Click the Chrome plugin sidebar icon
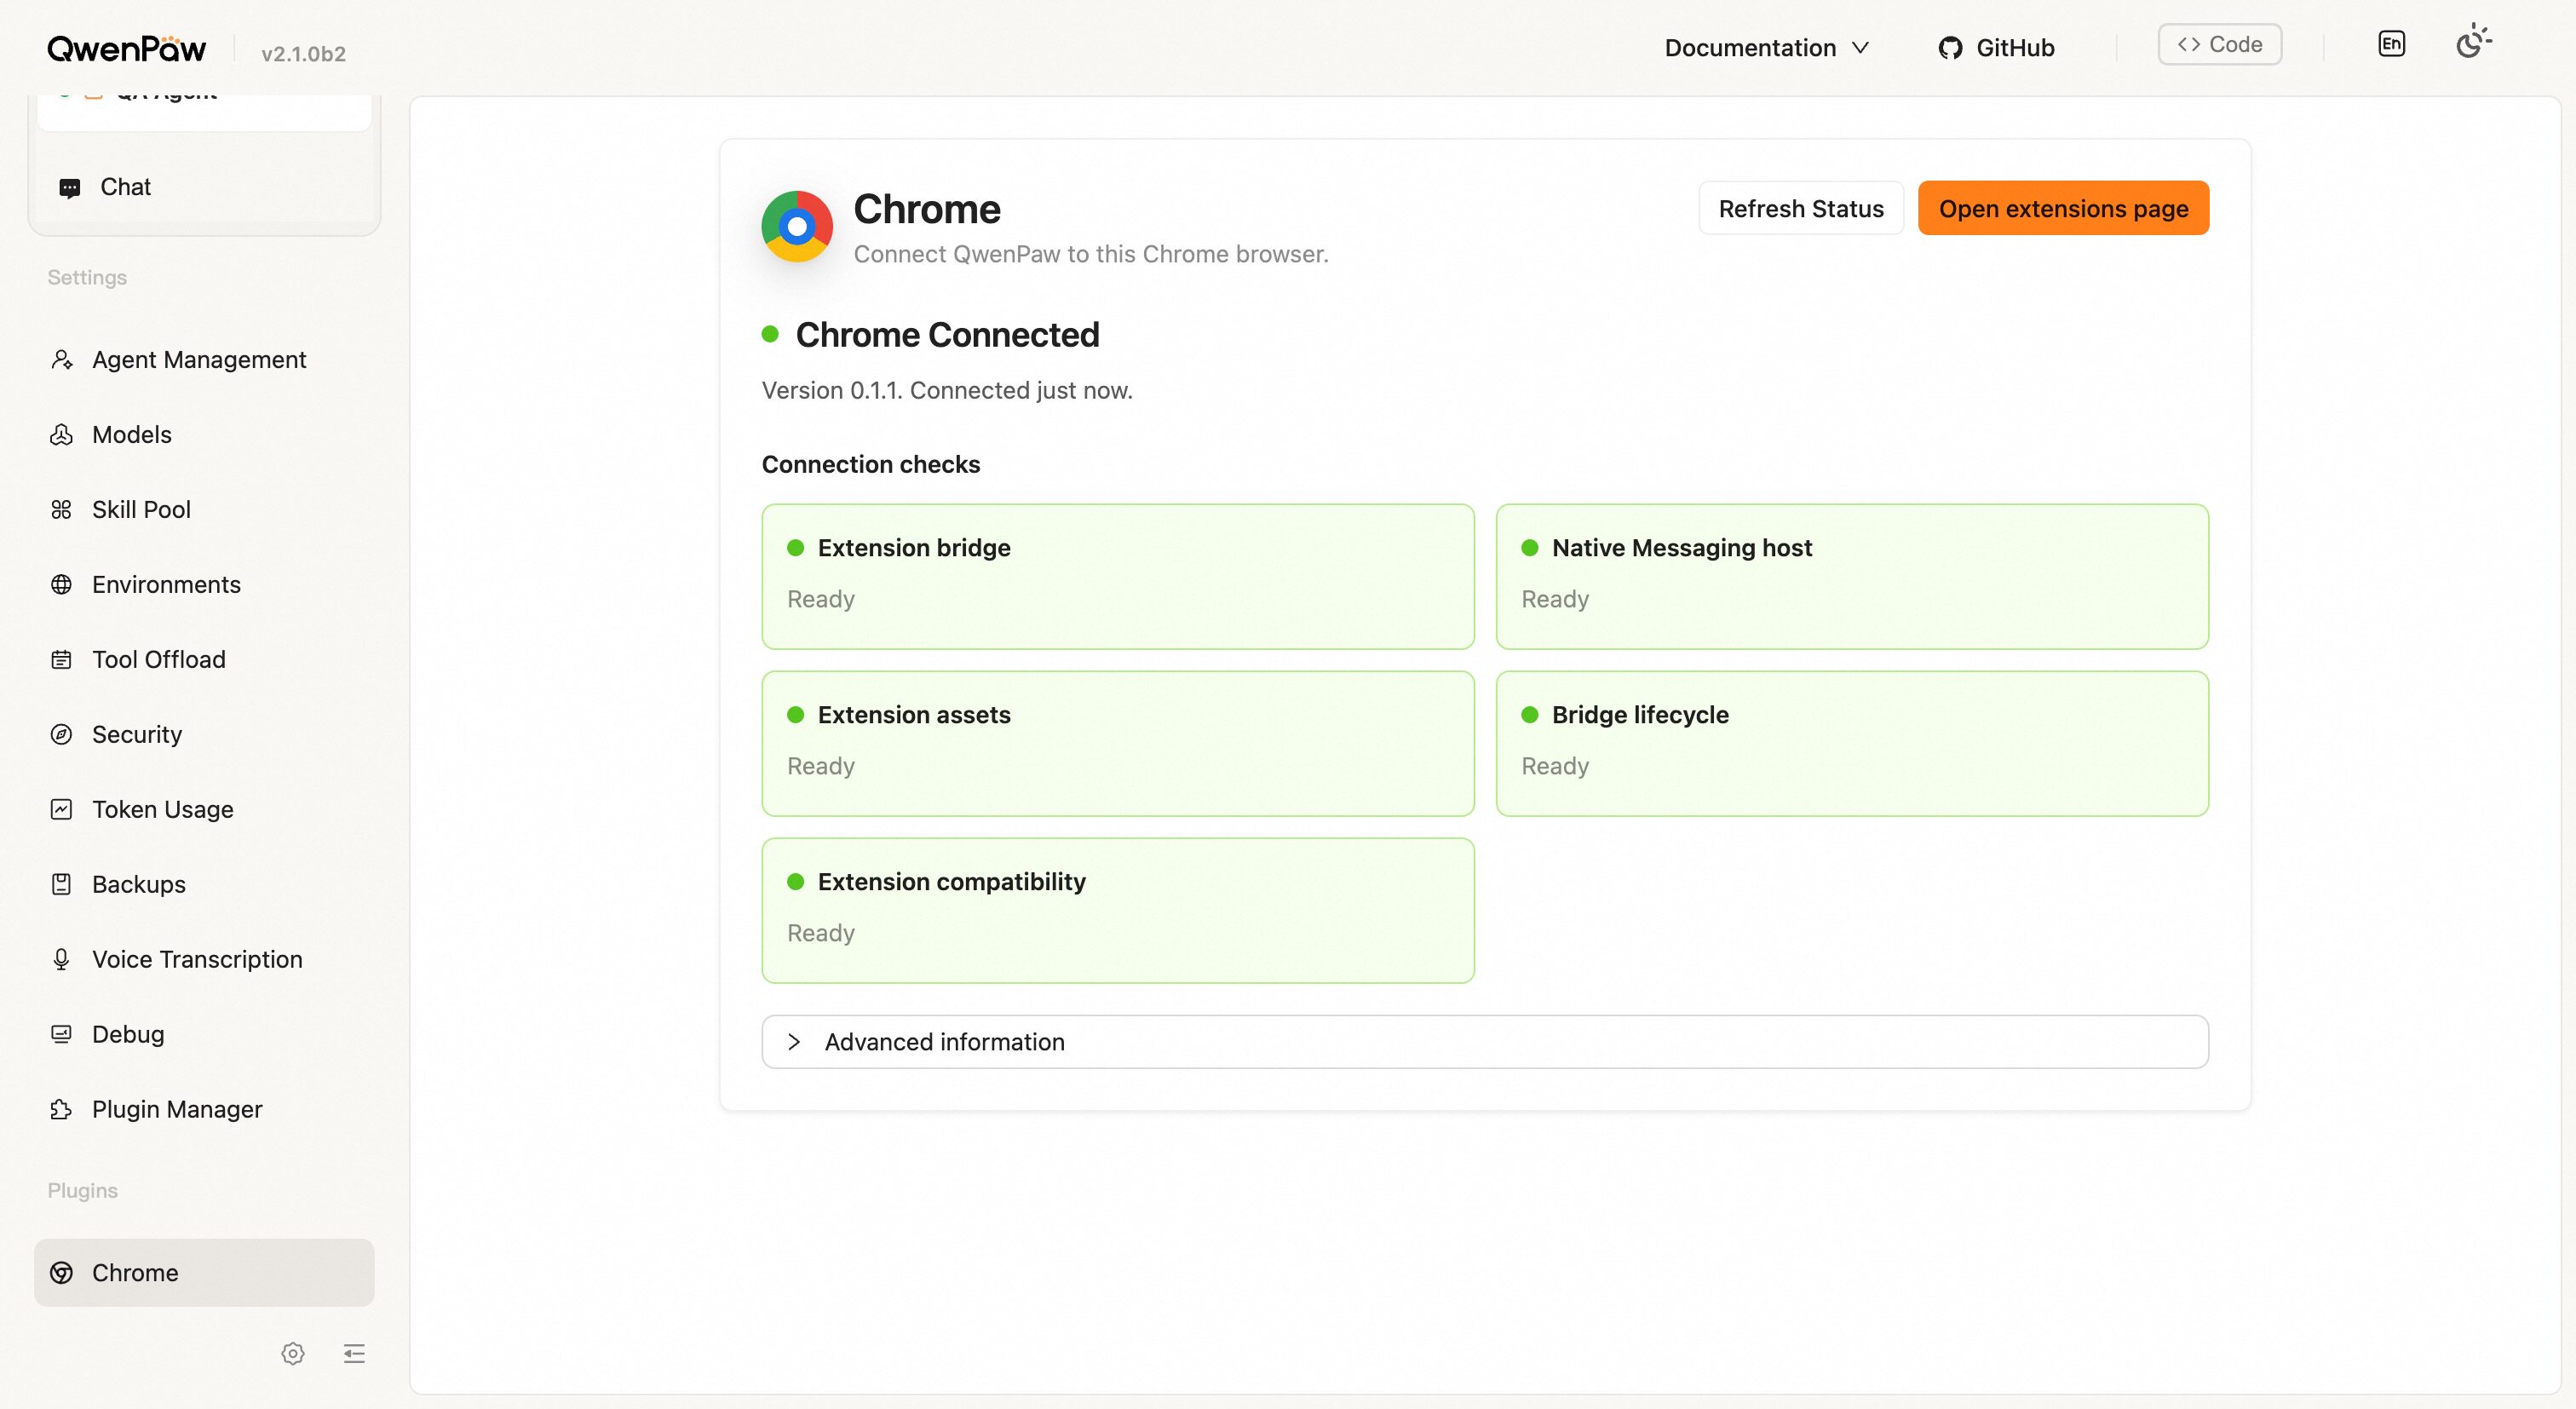Viewport: 2576px width, 1409px height. pos(62,1273)
